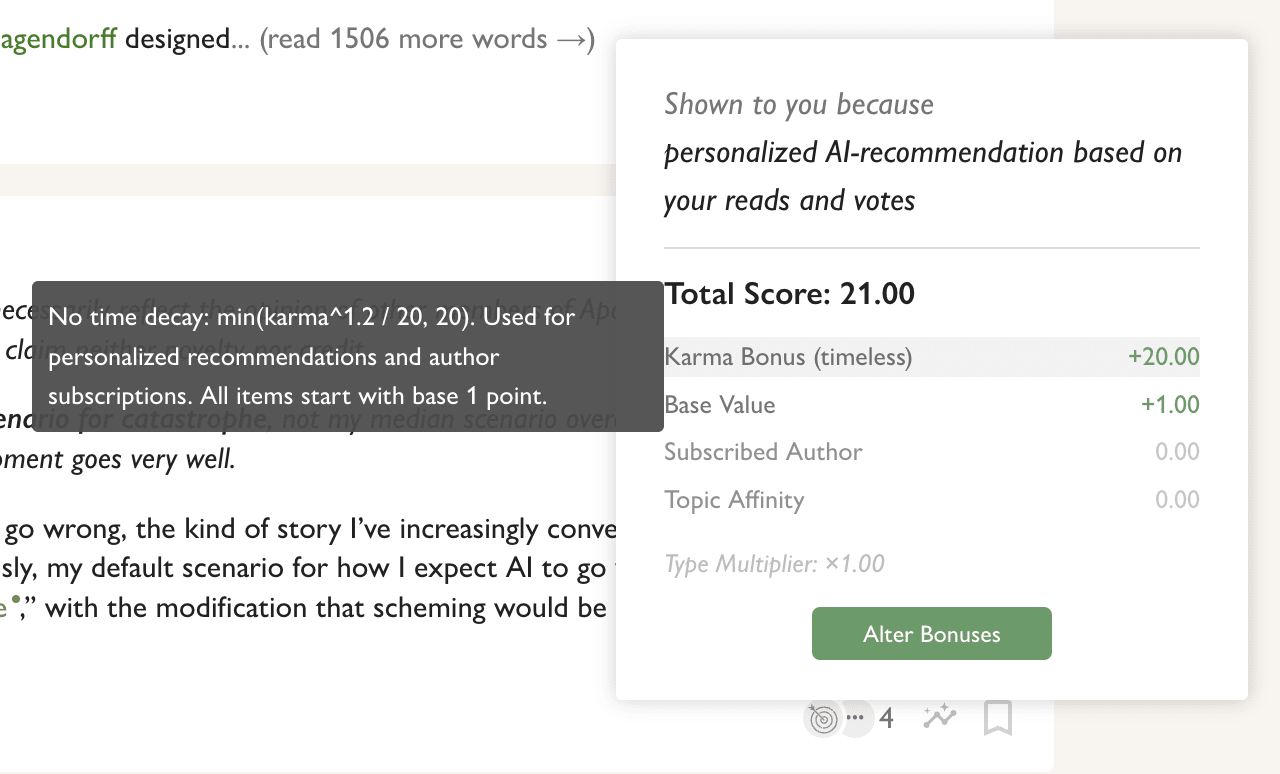Screen dimensions: 1280x774
Task: Click the target bullseye score icon
Action: point(822,718)
